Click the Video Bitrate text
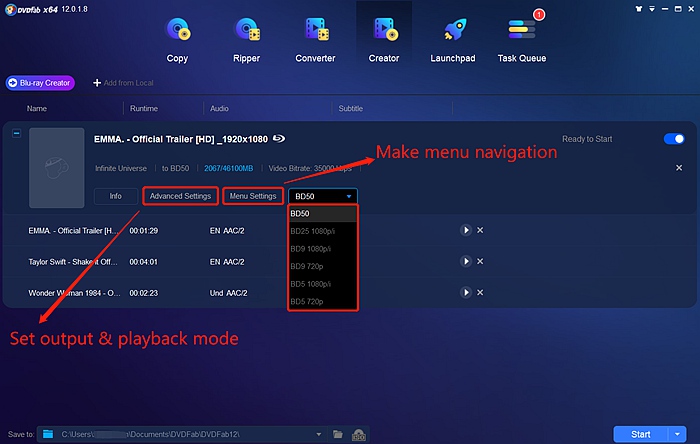Image resolution: width=700 pixels, height=444 pixels. point(310,168)
